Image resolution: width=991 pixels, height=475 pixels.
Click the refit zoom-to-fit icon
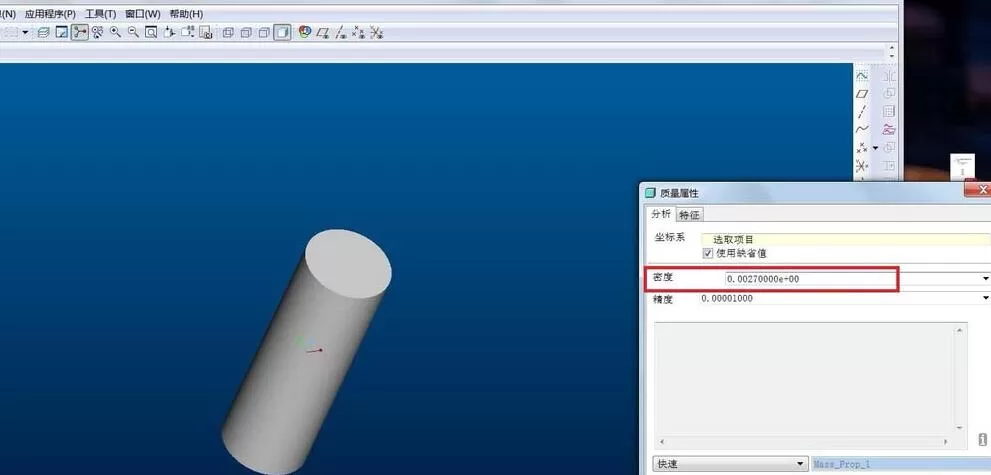tap(150, 32)
